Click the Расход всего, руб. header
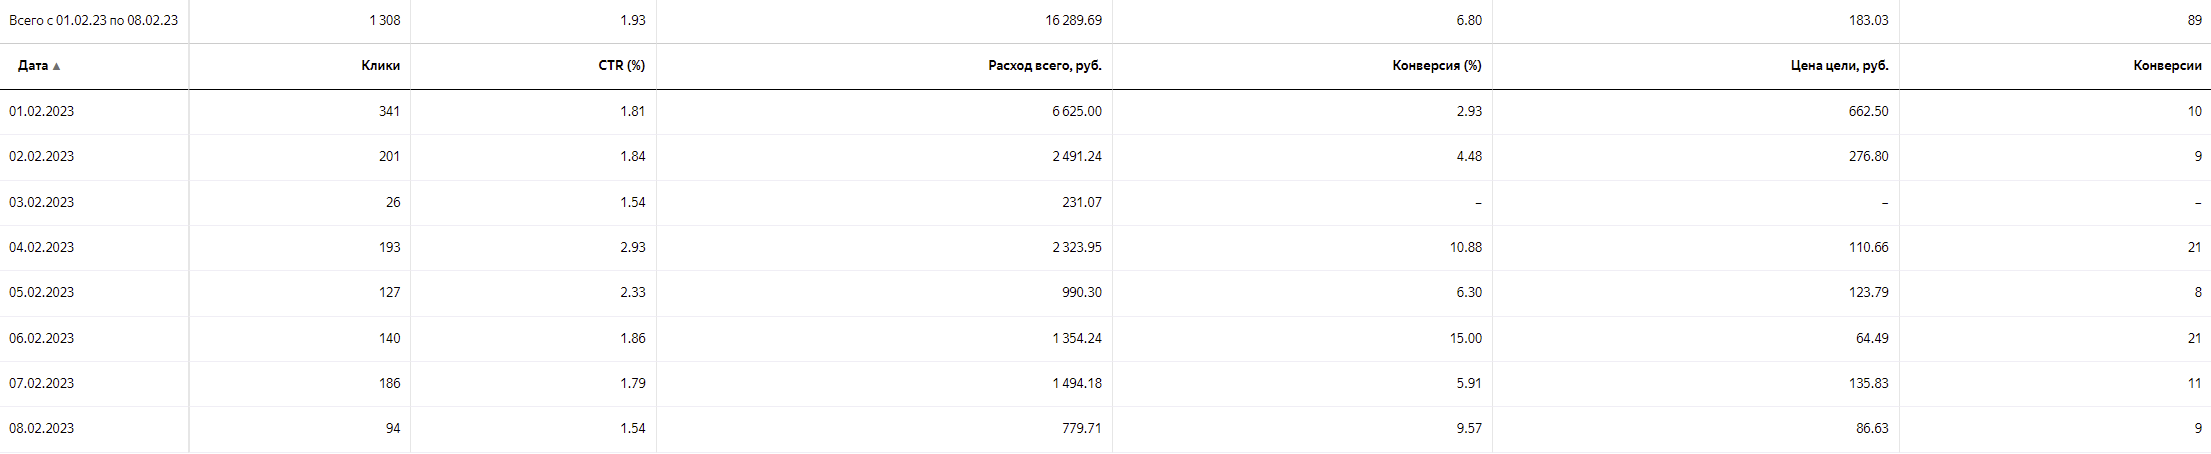2211x454 pixels. [x=1044, y=66]
